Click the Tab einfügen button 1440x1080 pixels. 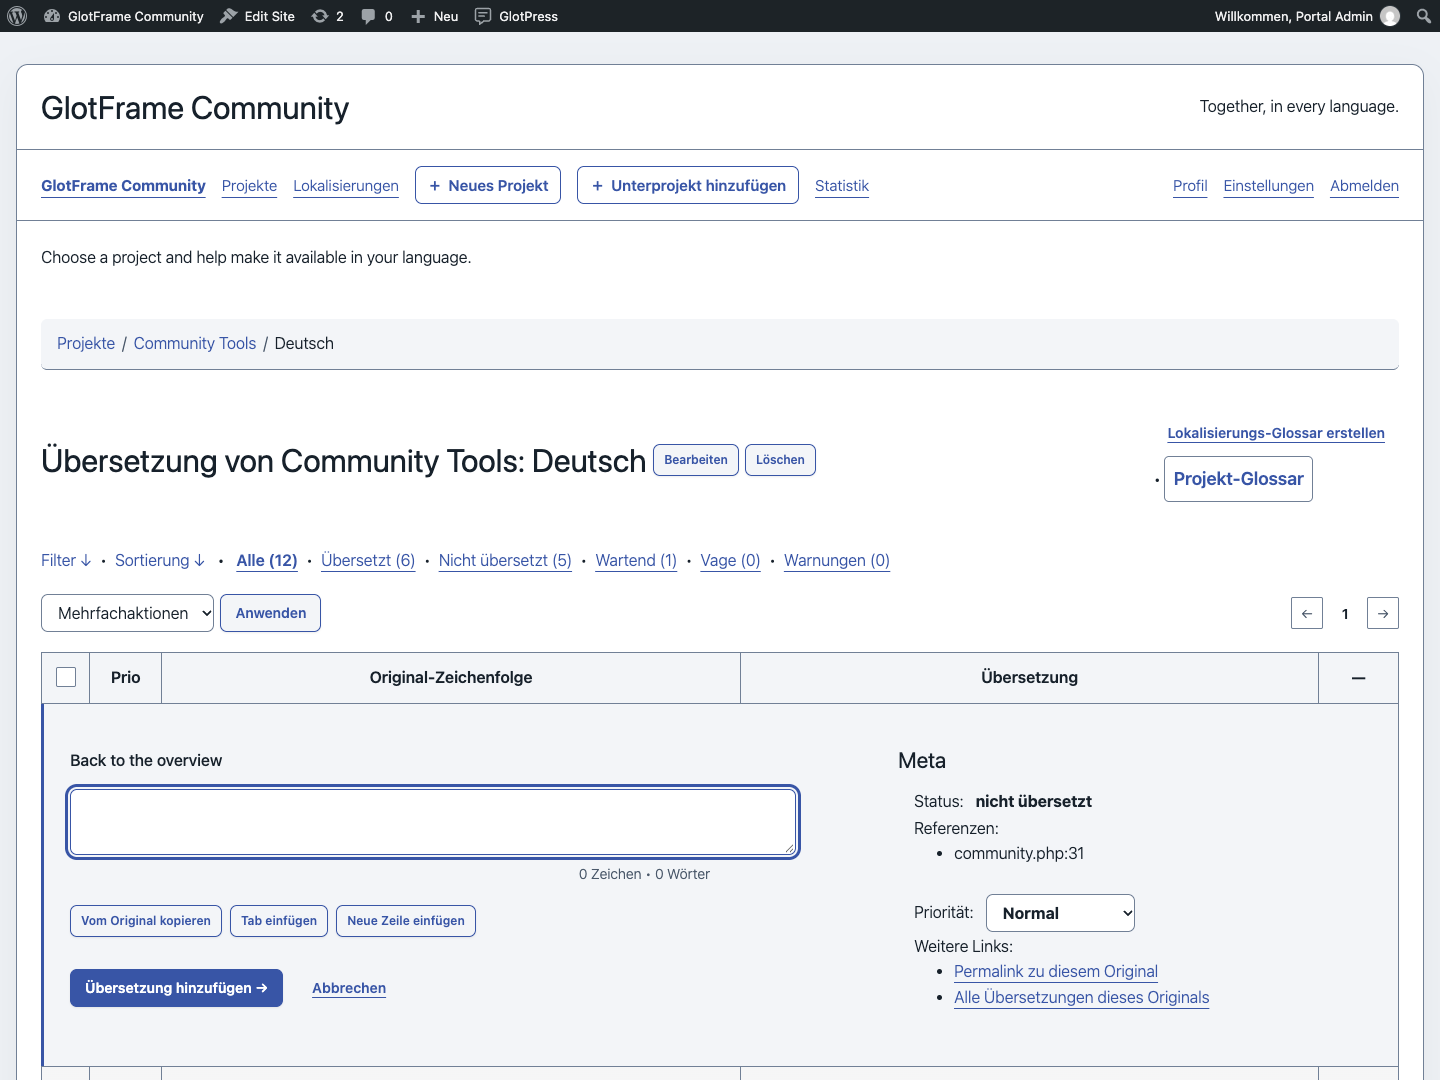(x=279, y=921)
